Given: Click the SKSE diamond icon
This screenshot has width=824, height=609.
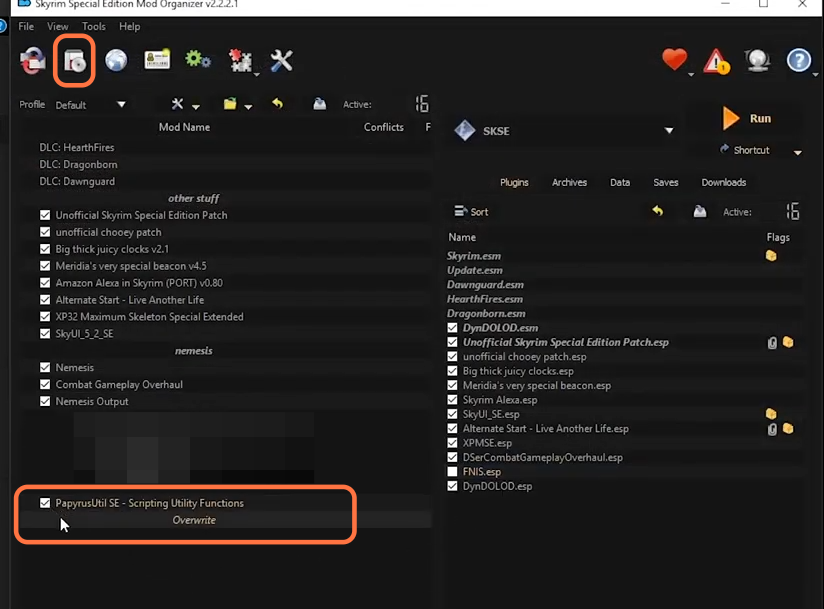Looking at the screenshot, I should coord(465,130).
